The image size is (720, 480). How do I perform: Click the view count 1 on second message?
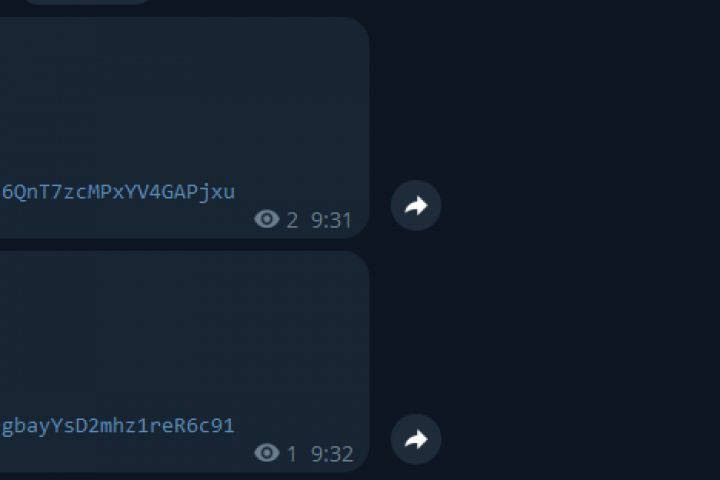pyautogui.click(x=292, y=454)
